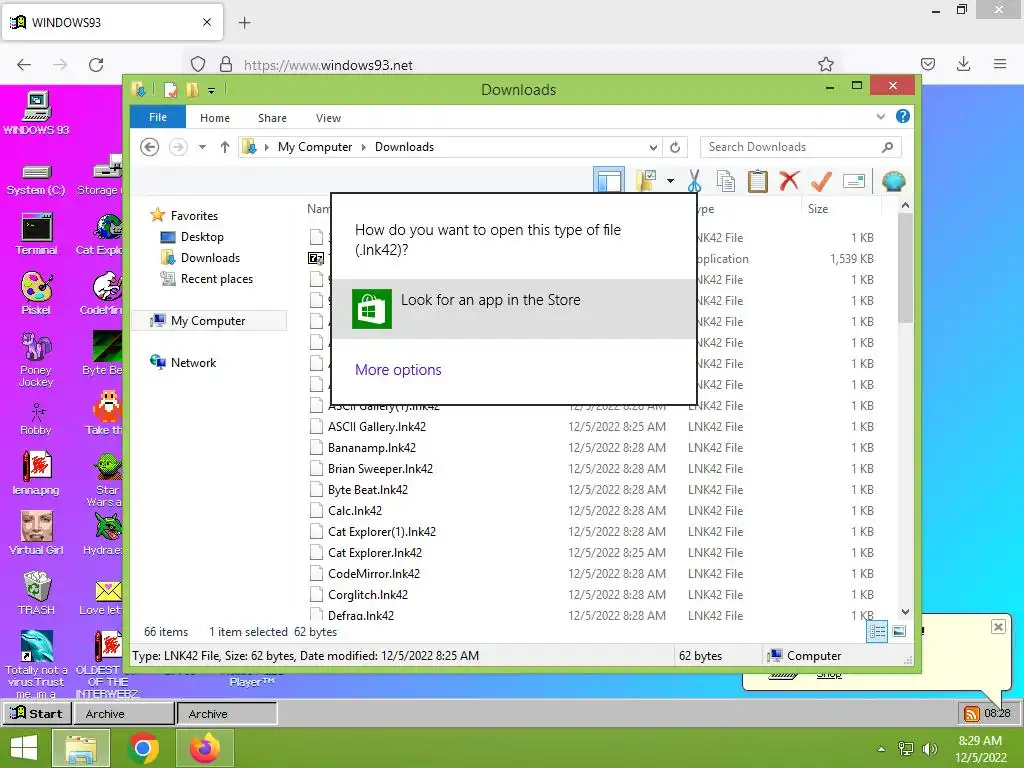Open the Terminal desktop icon

(x=36, y=234)
